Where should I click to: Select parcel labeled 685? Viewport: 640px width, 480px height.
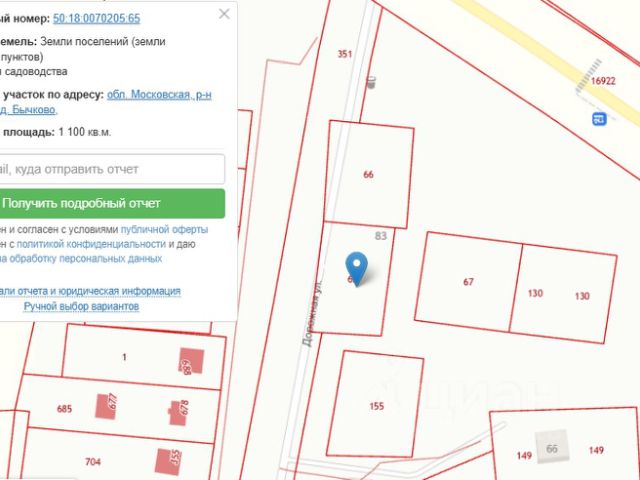[64, 409]
